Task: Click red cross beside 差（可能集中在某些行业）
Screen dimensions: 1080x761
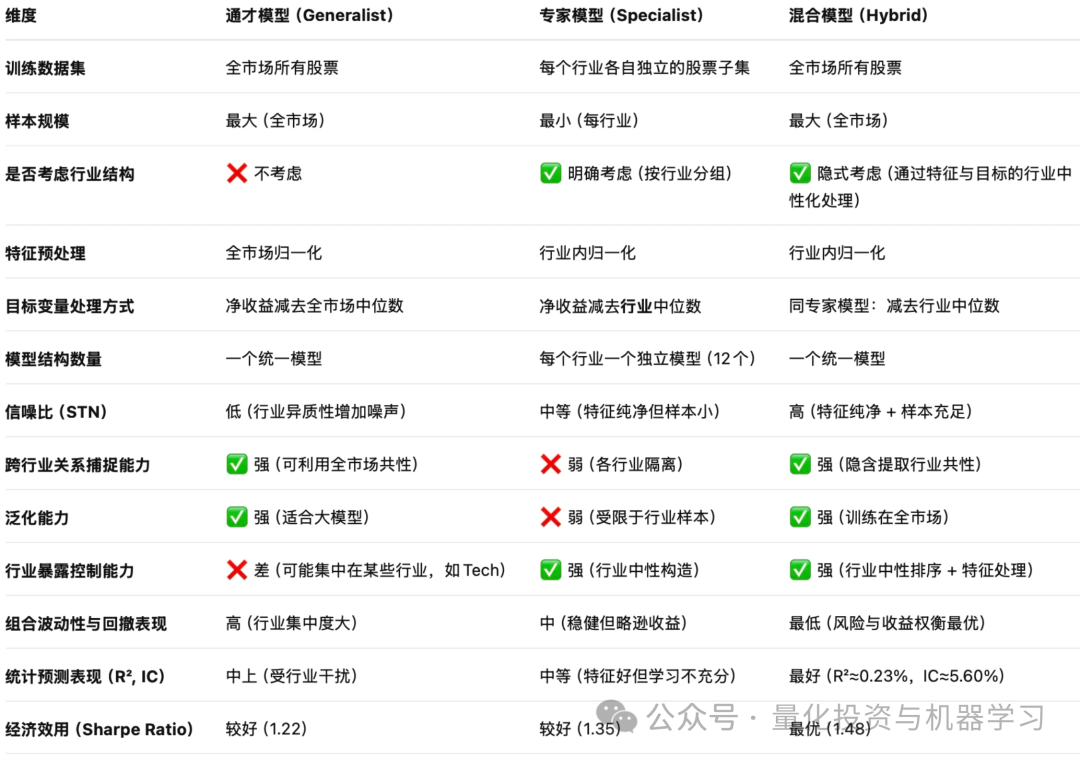Action: coord(236,570)
